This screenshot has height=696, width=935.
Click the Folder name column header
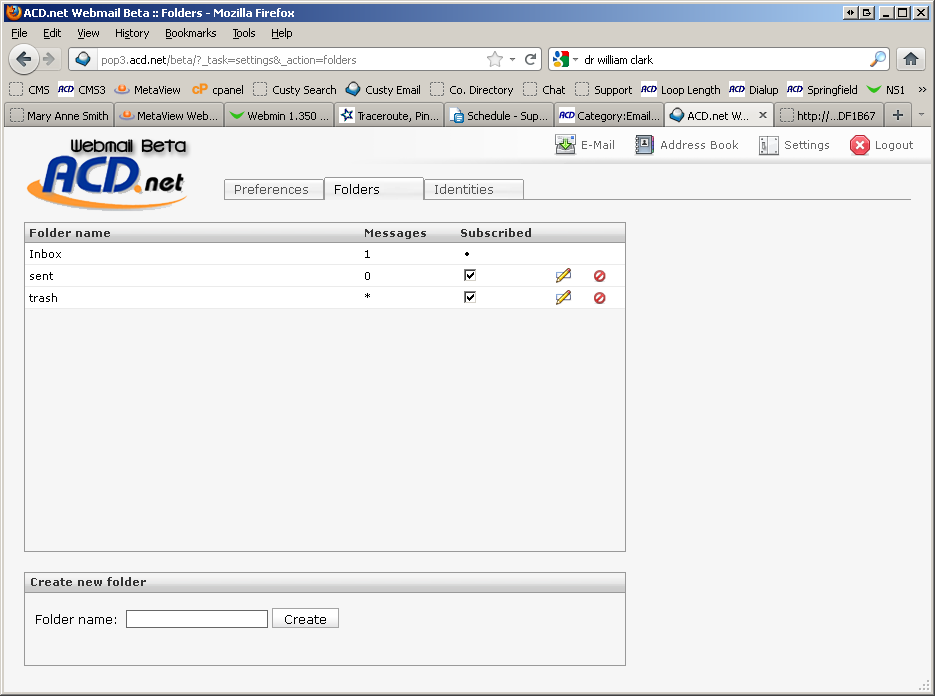pyautogui.click(x=70, y=233)
